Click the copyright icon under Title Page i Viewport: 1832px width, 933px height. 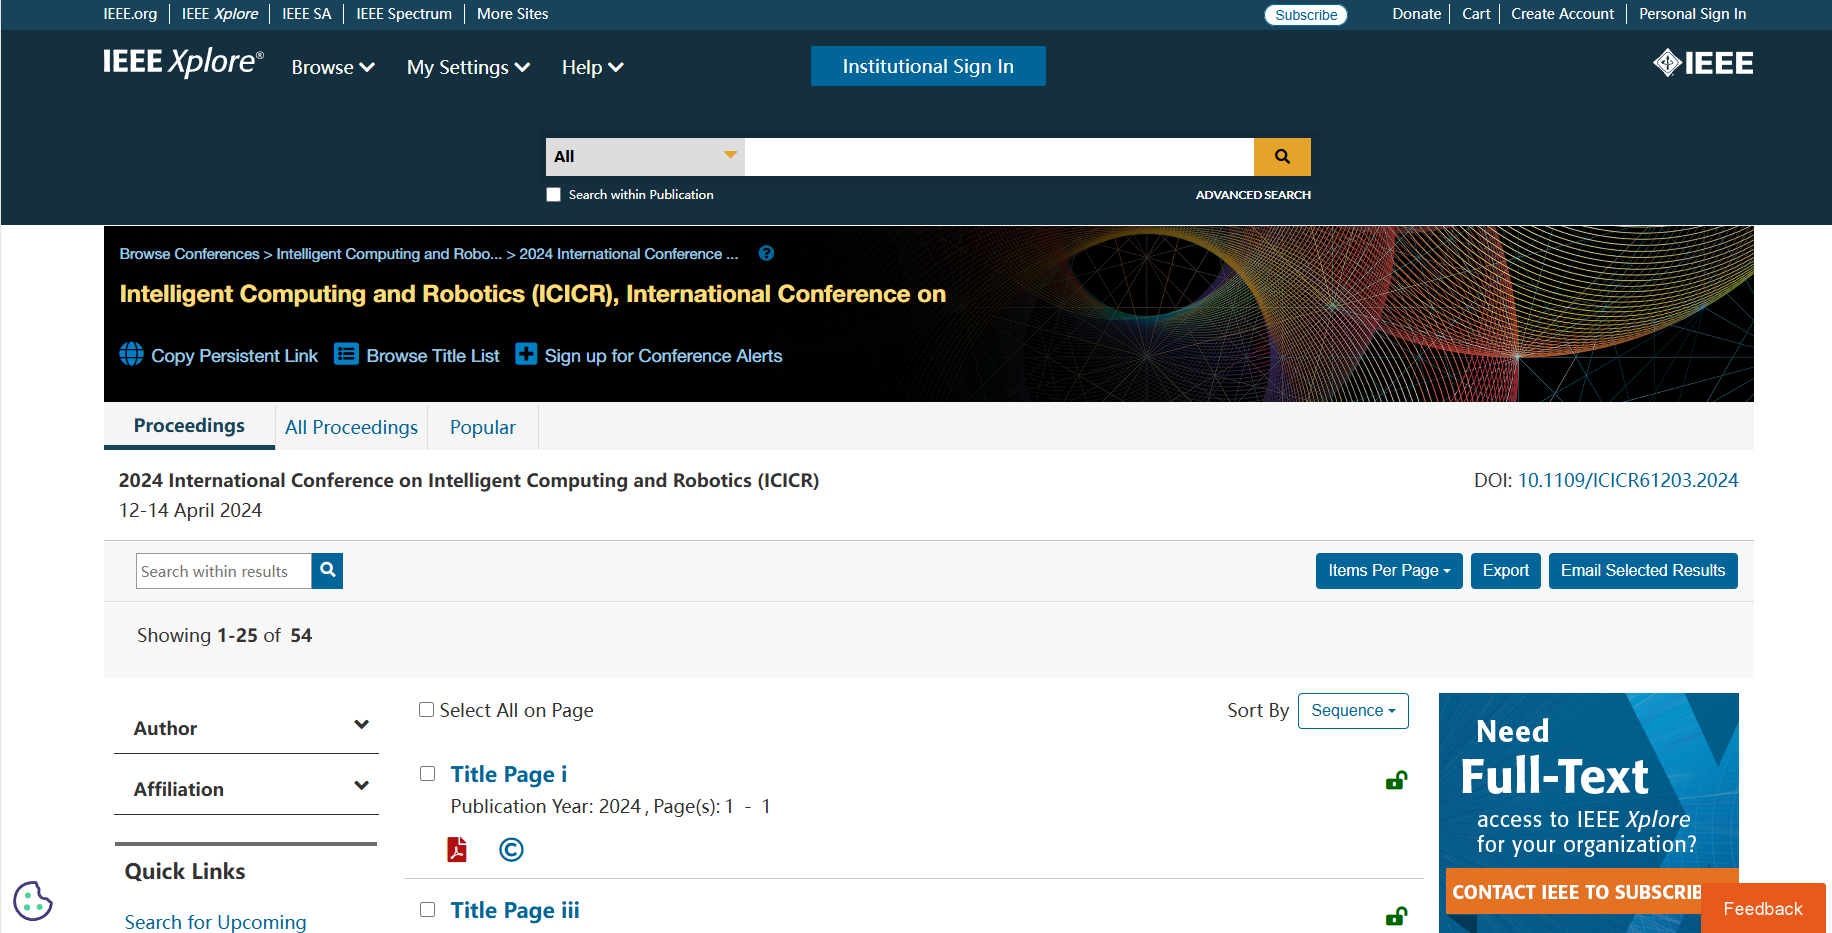coord(511,849)
